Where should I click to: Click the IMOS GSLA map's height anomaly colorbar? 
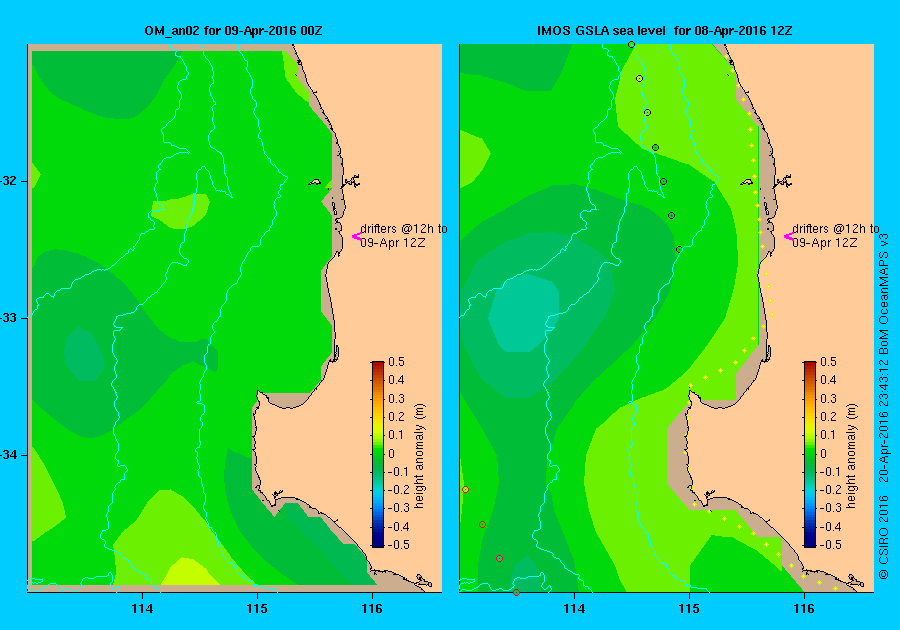809,454
